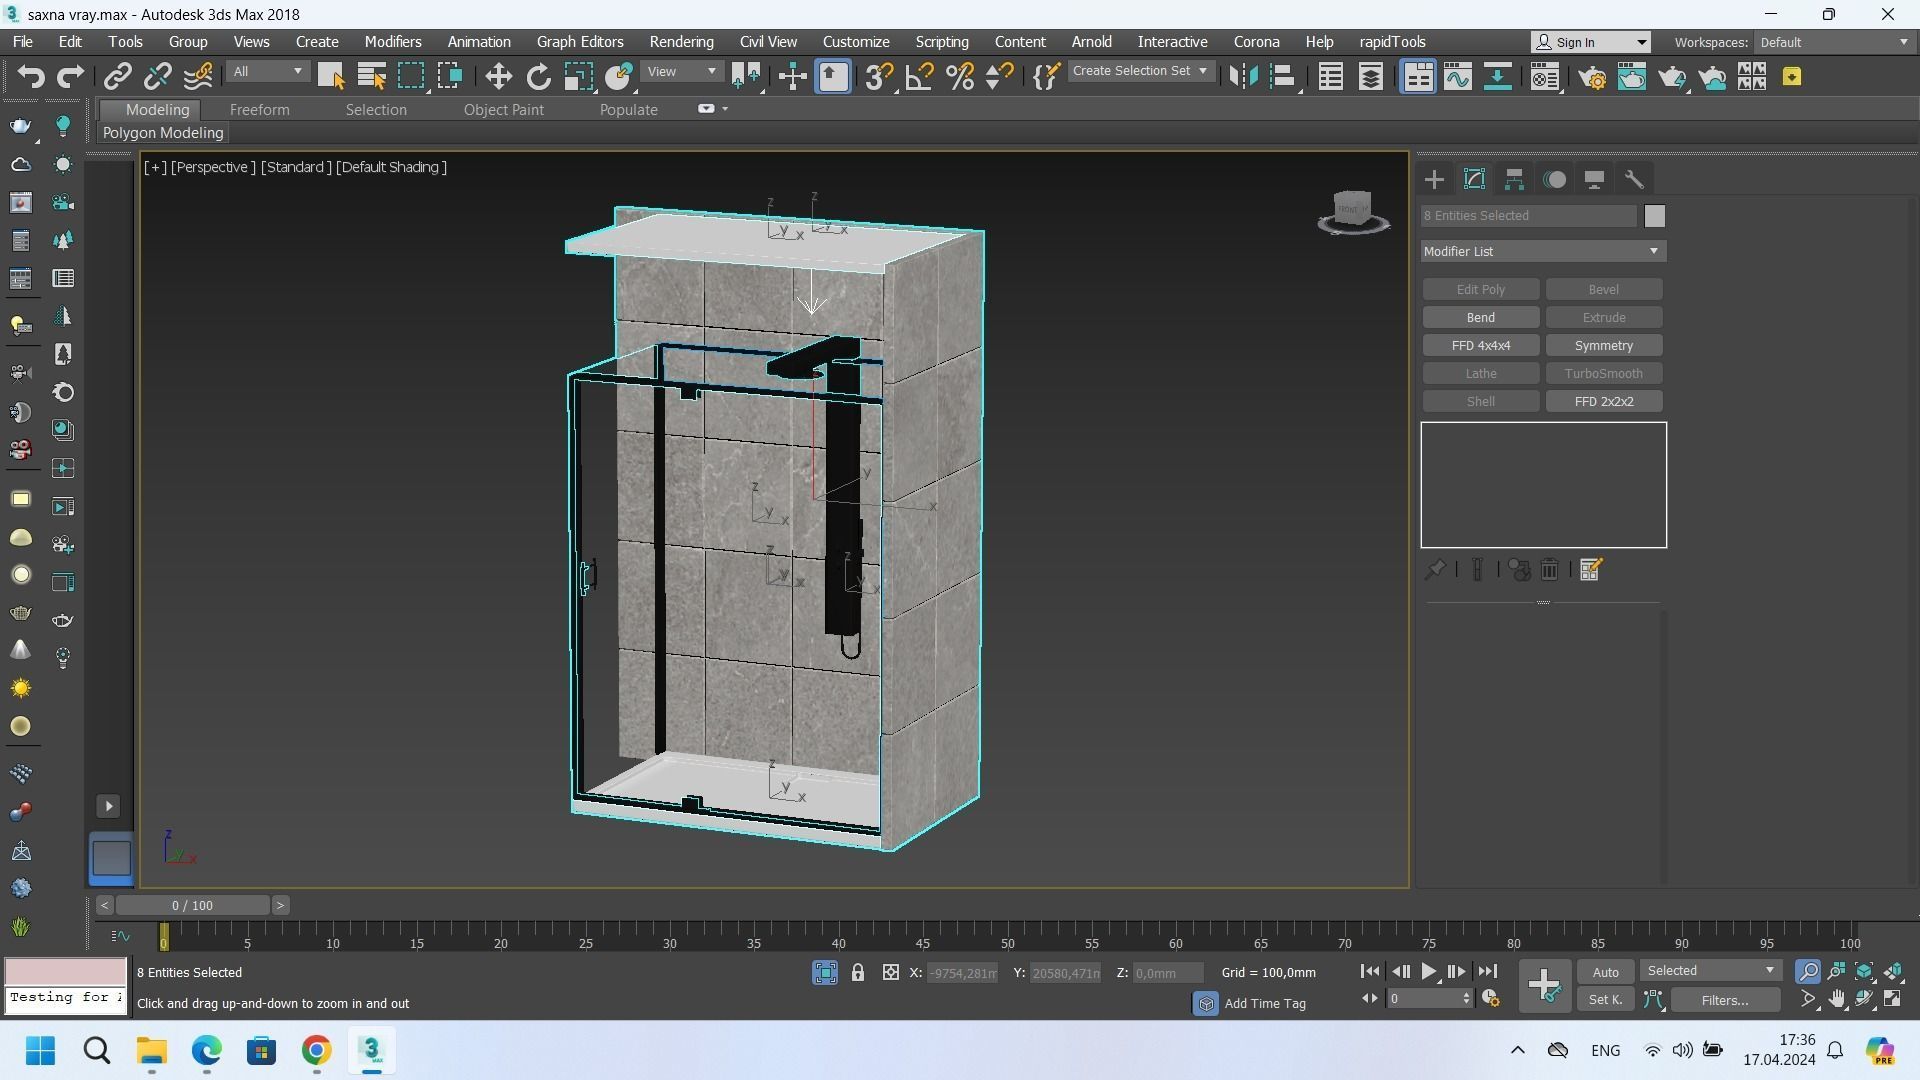The image size is (1920, 1080).
Task: Activate the Select and Rotate tool
Action: pyautogui.click(x=538, y=77)
